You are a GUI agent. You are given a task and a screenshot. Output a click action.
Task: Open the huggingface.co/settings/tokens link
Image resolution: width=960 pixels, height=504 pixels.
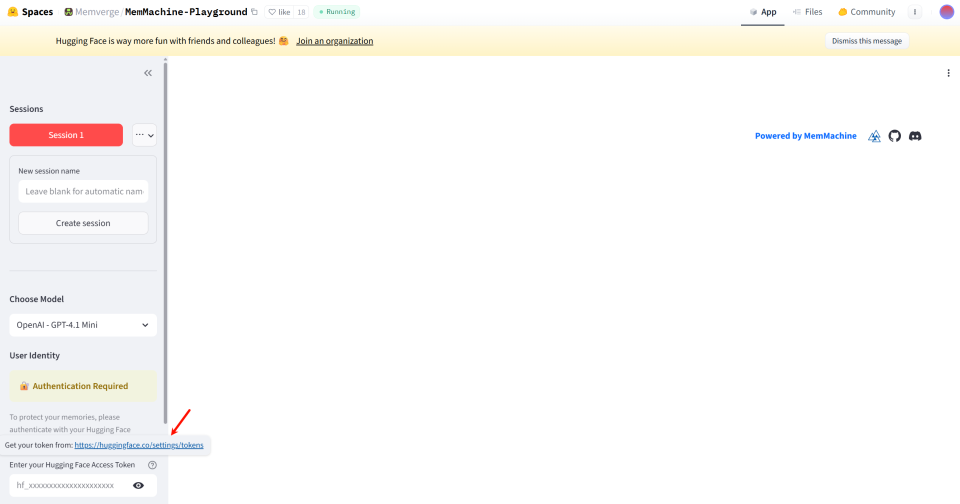[139, 445]
